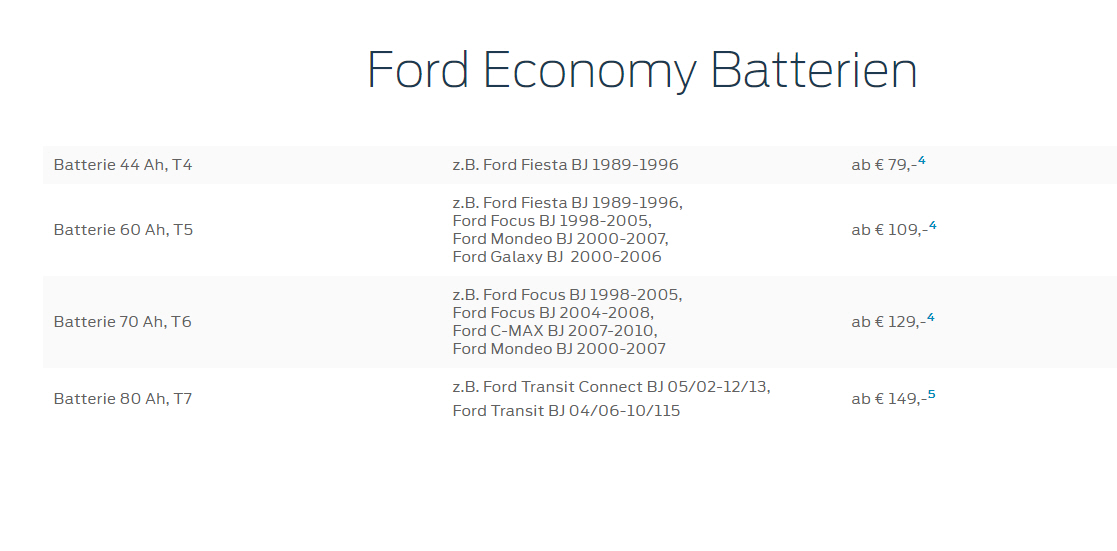This screenshot has height=551, width=1117.
Task: Select the Batterie 80 Ah, T7 cell
Action: 123,399
